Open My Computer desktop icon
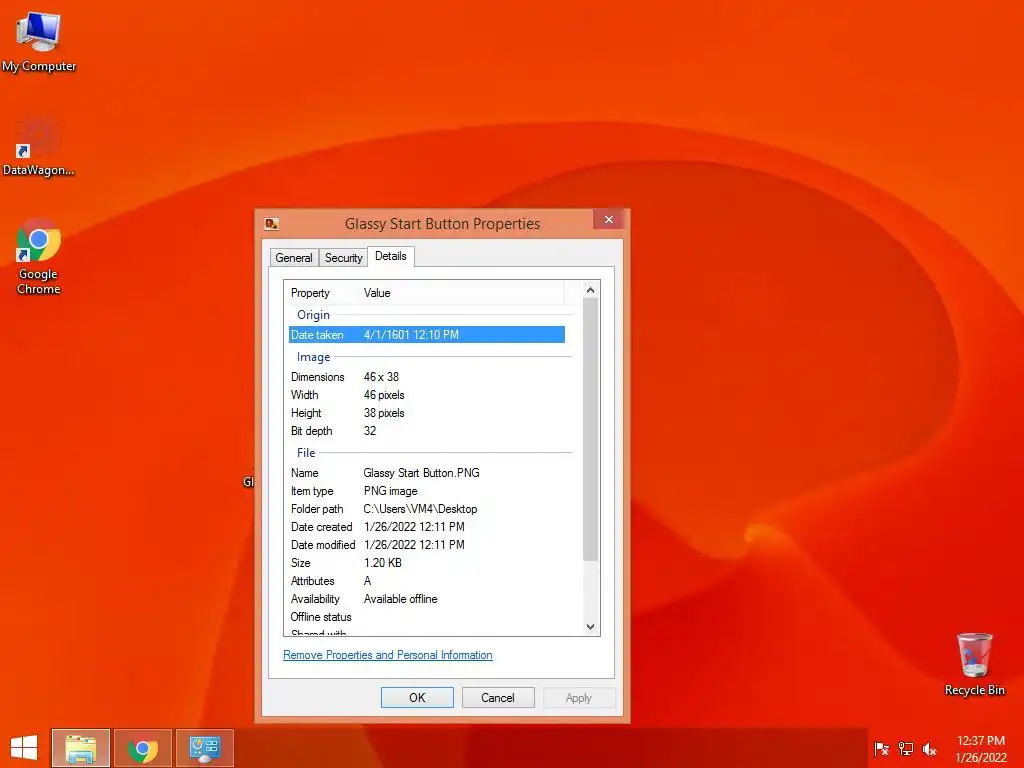Screen dimensions: 1024x768 coord(39,42)
